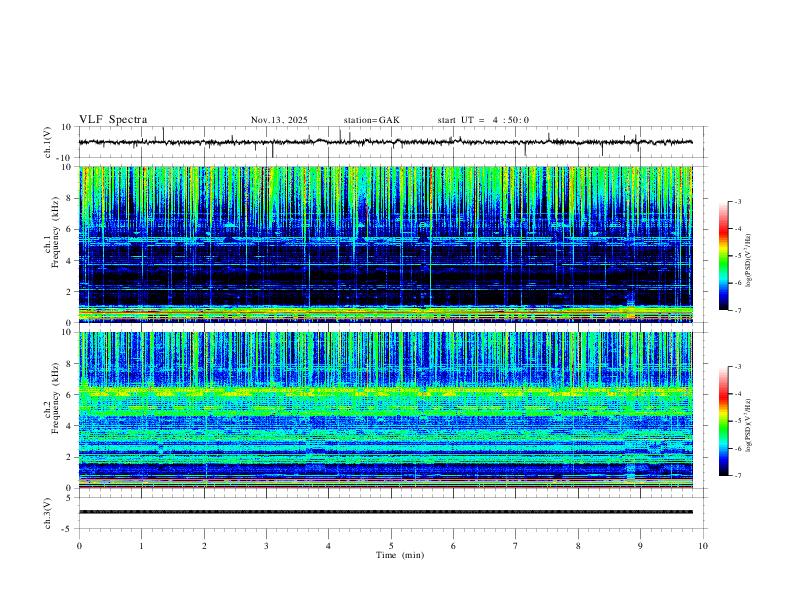The height and width of the screenshot is (612, 792).
Task: Select the ch.2 color bar log(PSD) label
Action: pyautogui.click(x=749, y=425)
